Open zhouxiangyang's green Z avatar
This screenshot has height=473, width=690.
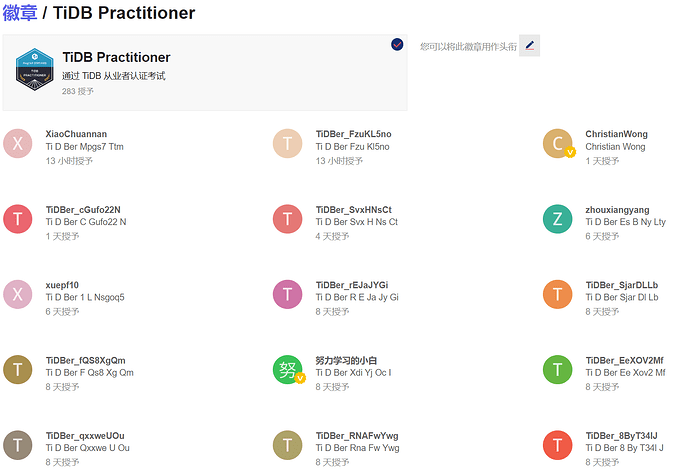(557, 219)
